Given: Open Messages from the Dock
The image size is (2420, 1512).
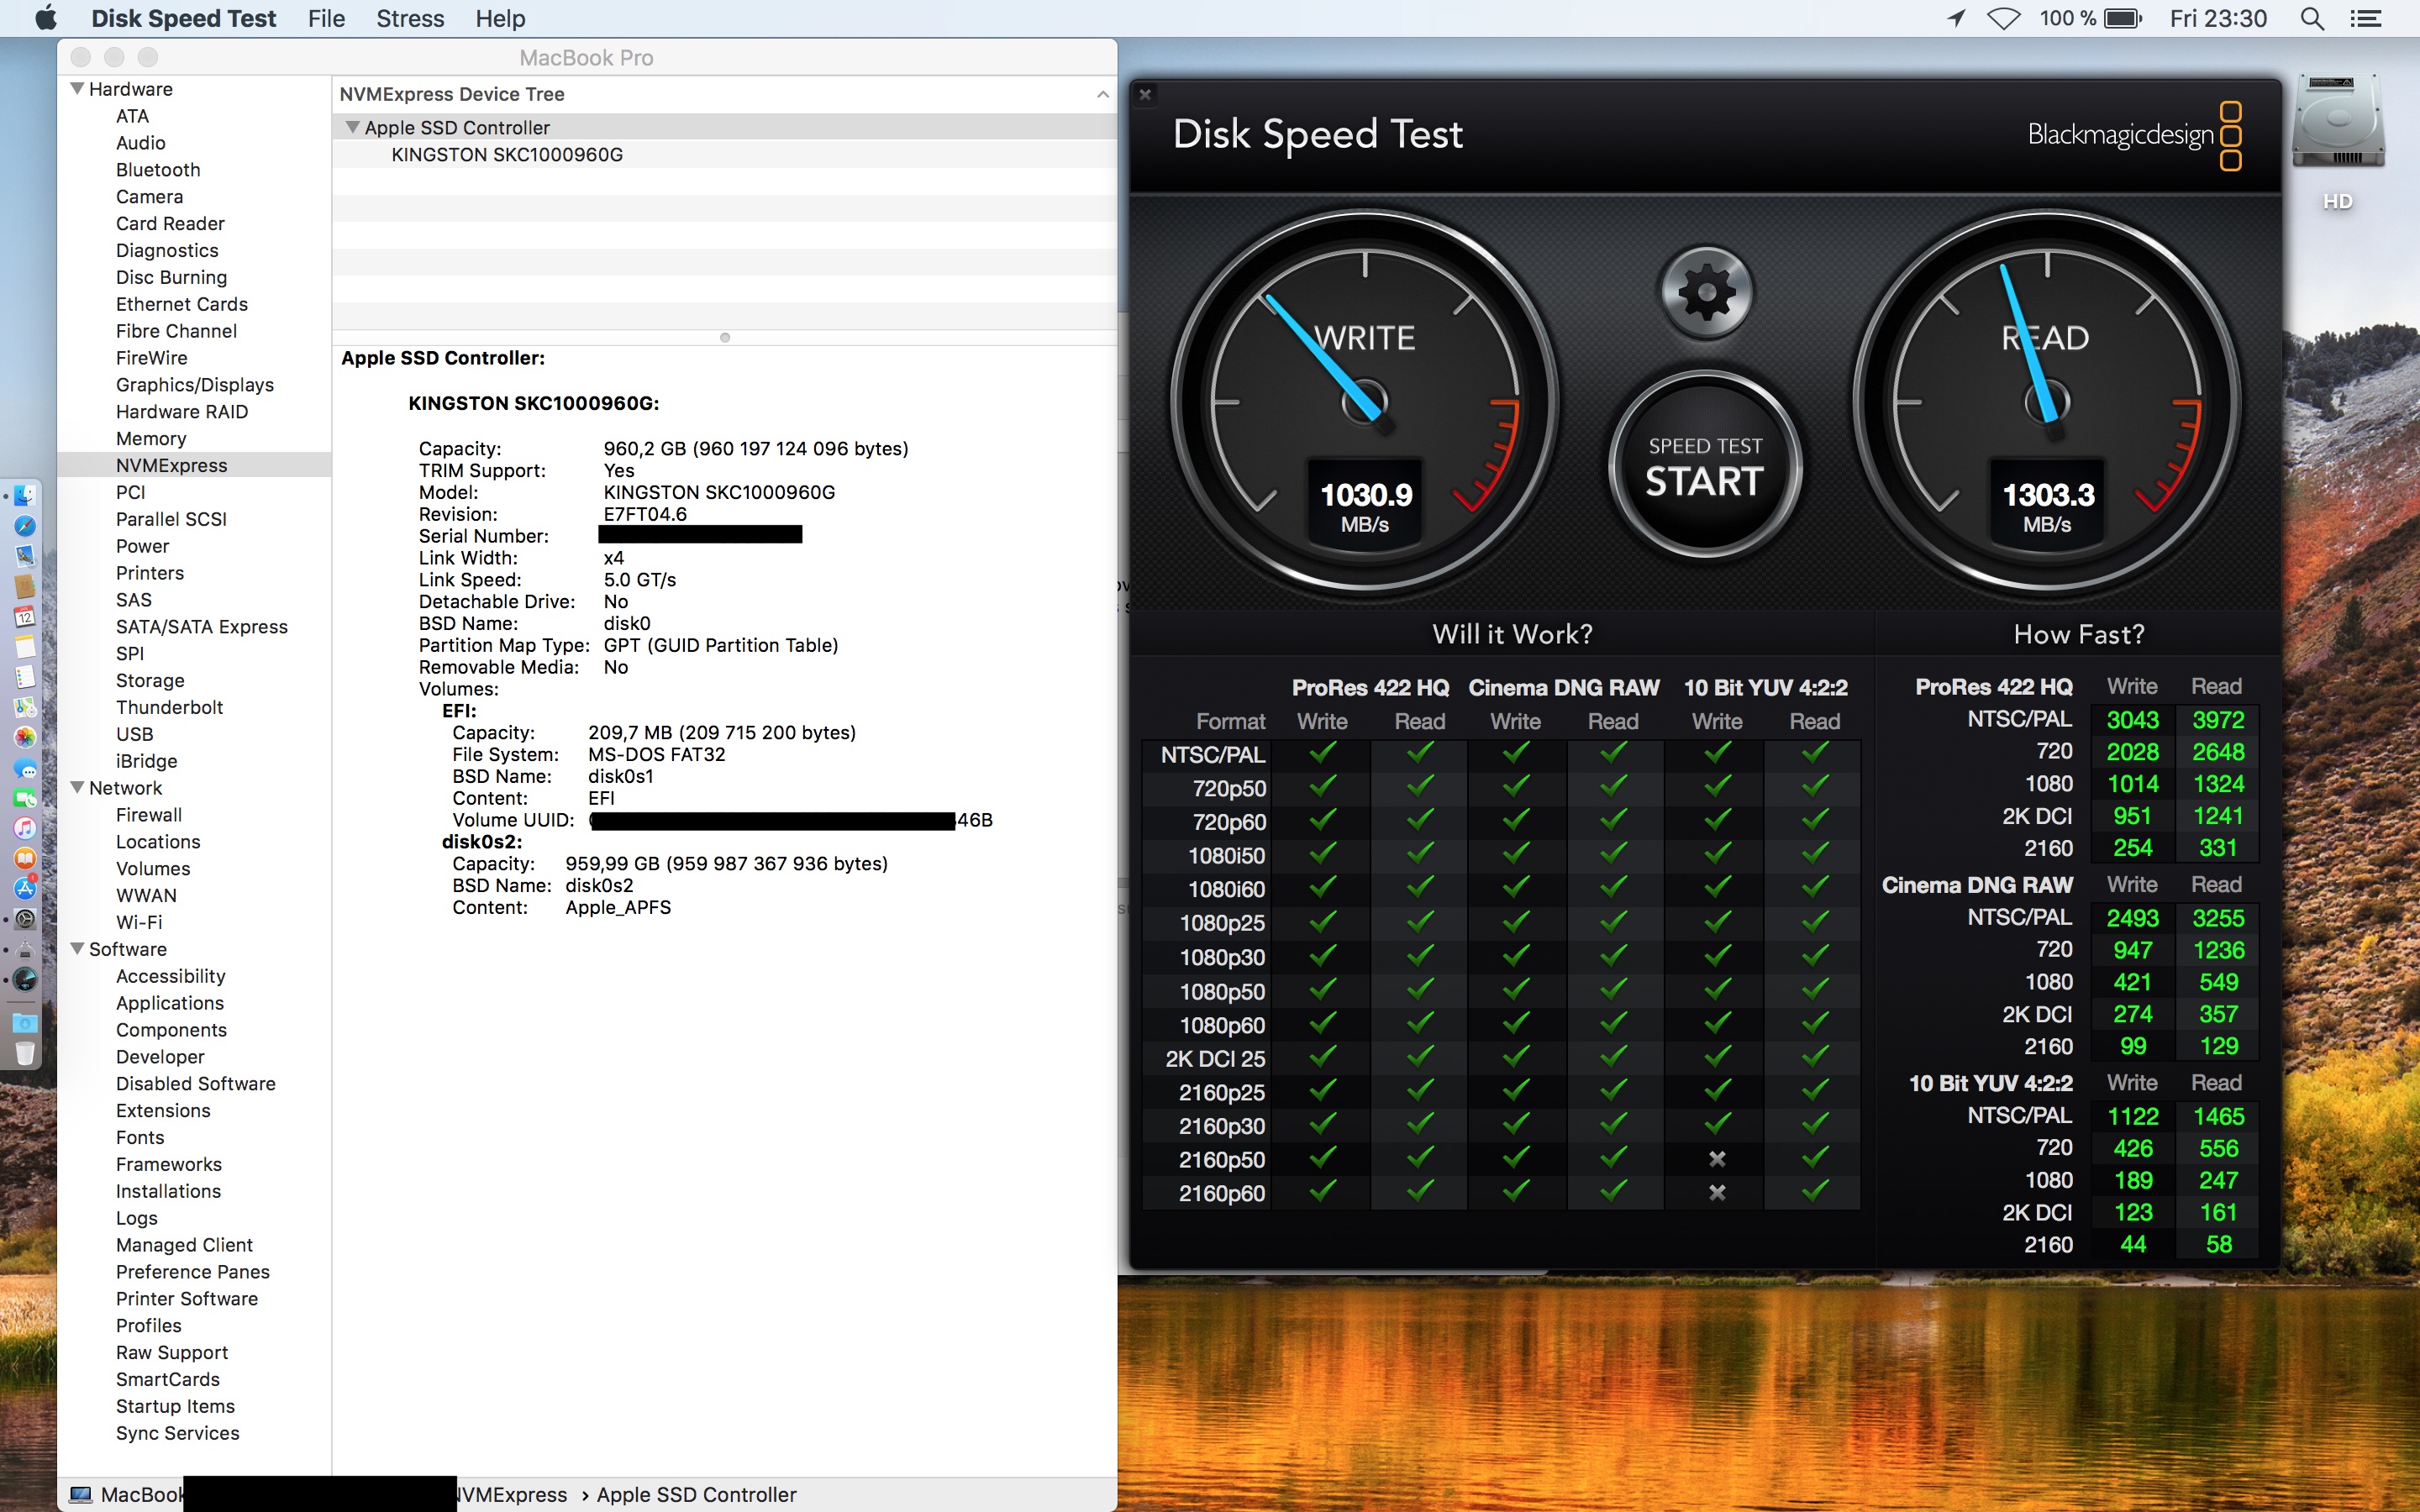Looking at the screenshot, I should tap(25, 768).
